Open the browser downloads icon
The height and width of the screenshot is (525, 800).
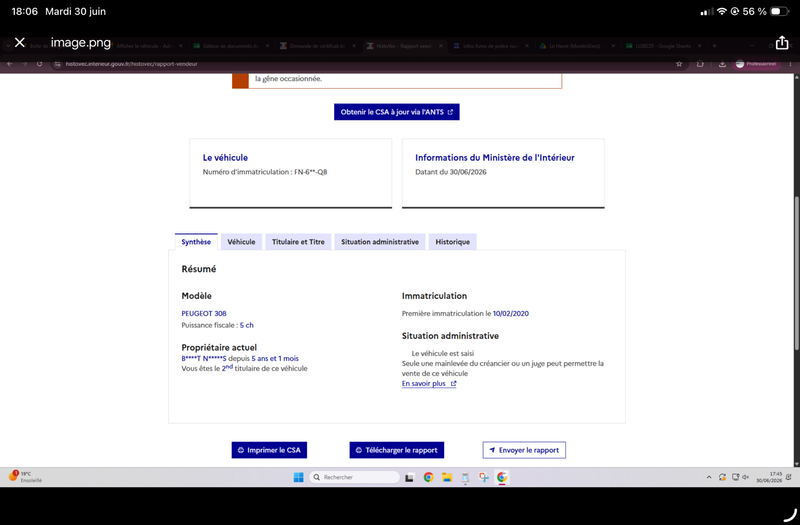coord(722,64)
